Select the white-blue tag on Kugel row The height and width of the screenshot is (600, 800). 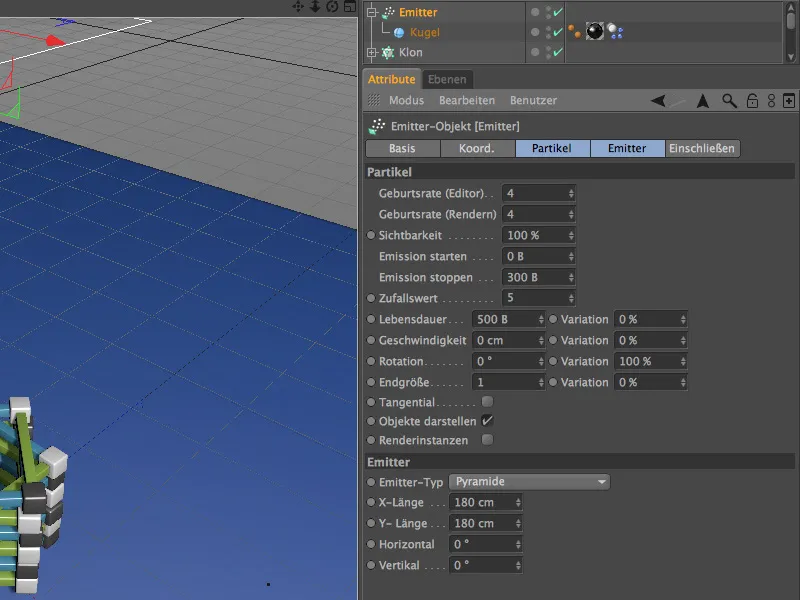615,32
